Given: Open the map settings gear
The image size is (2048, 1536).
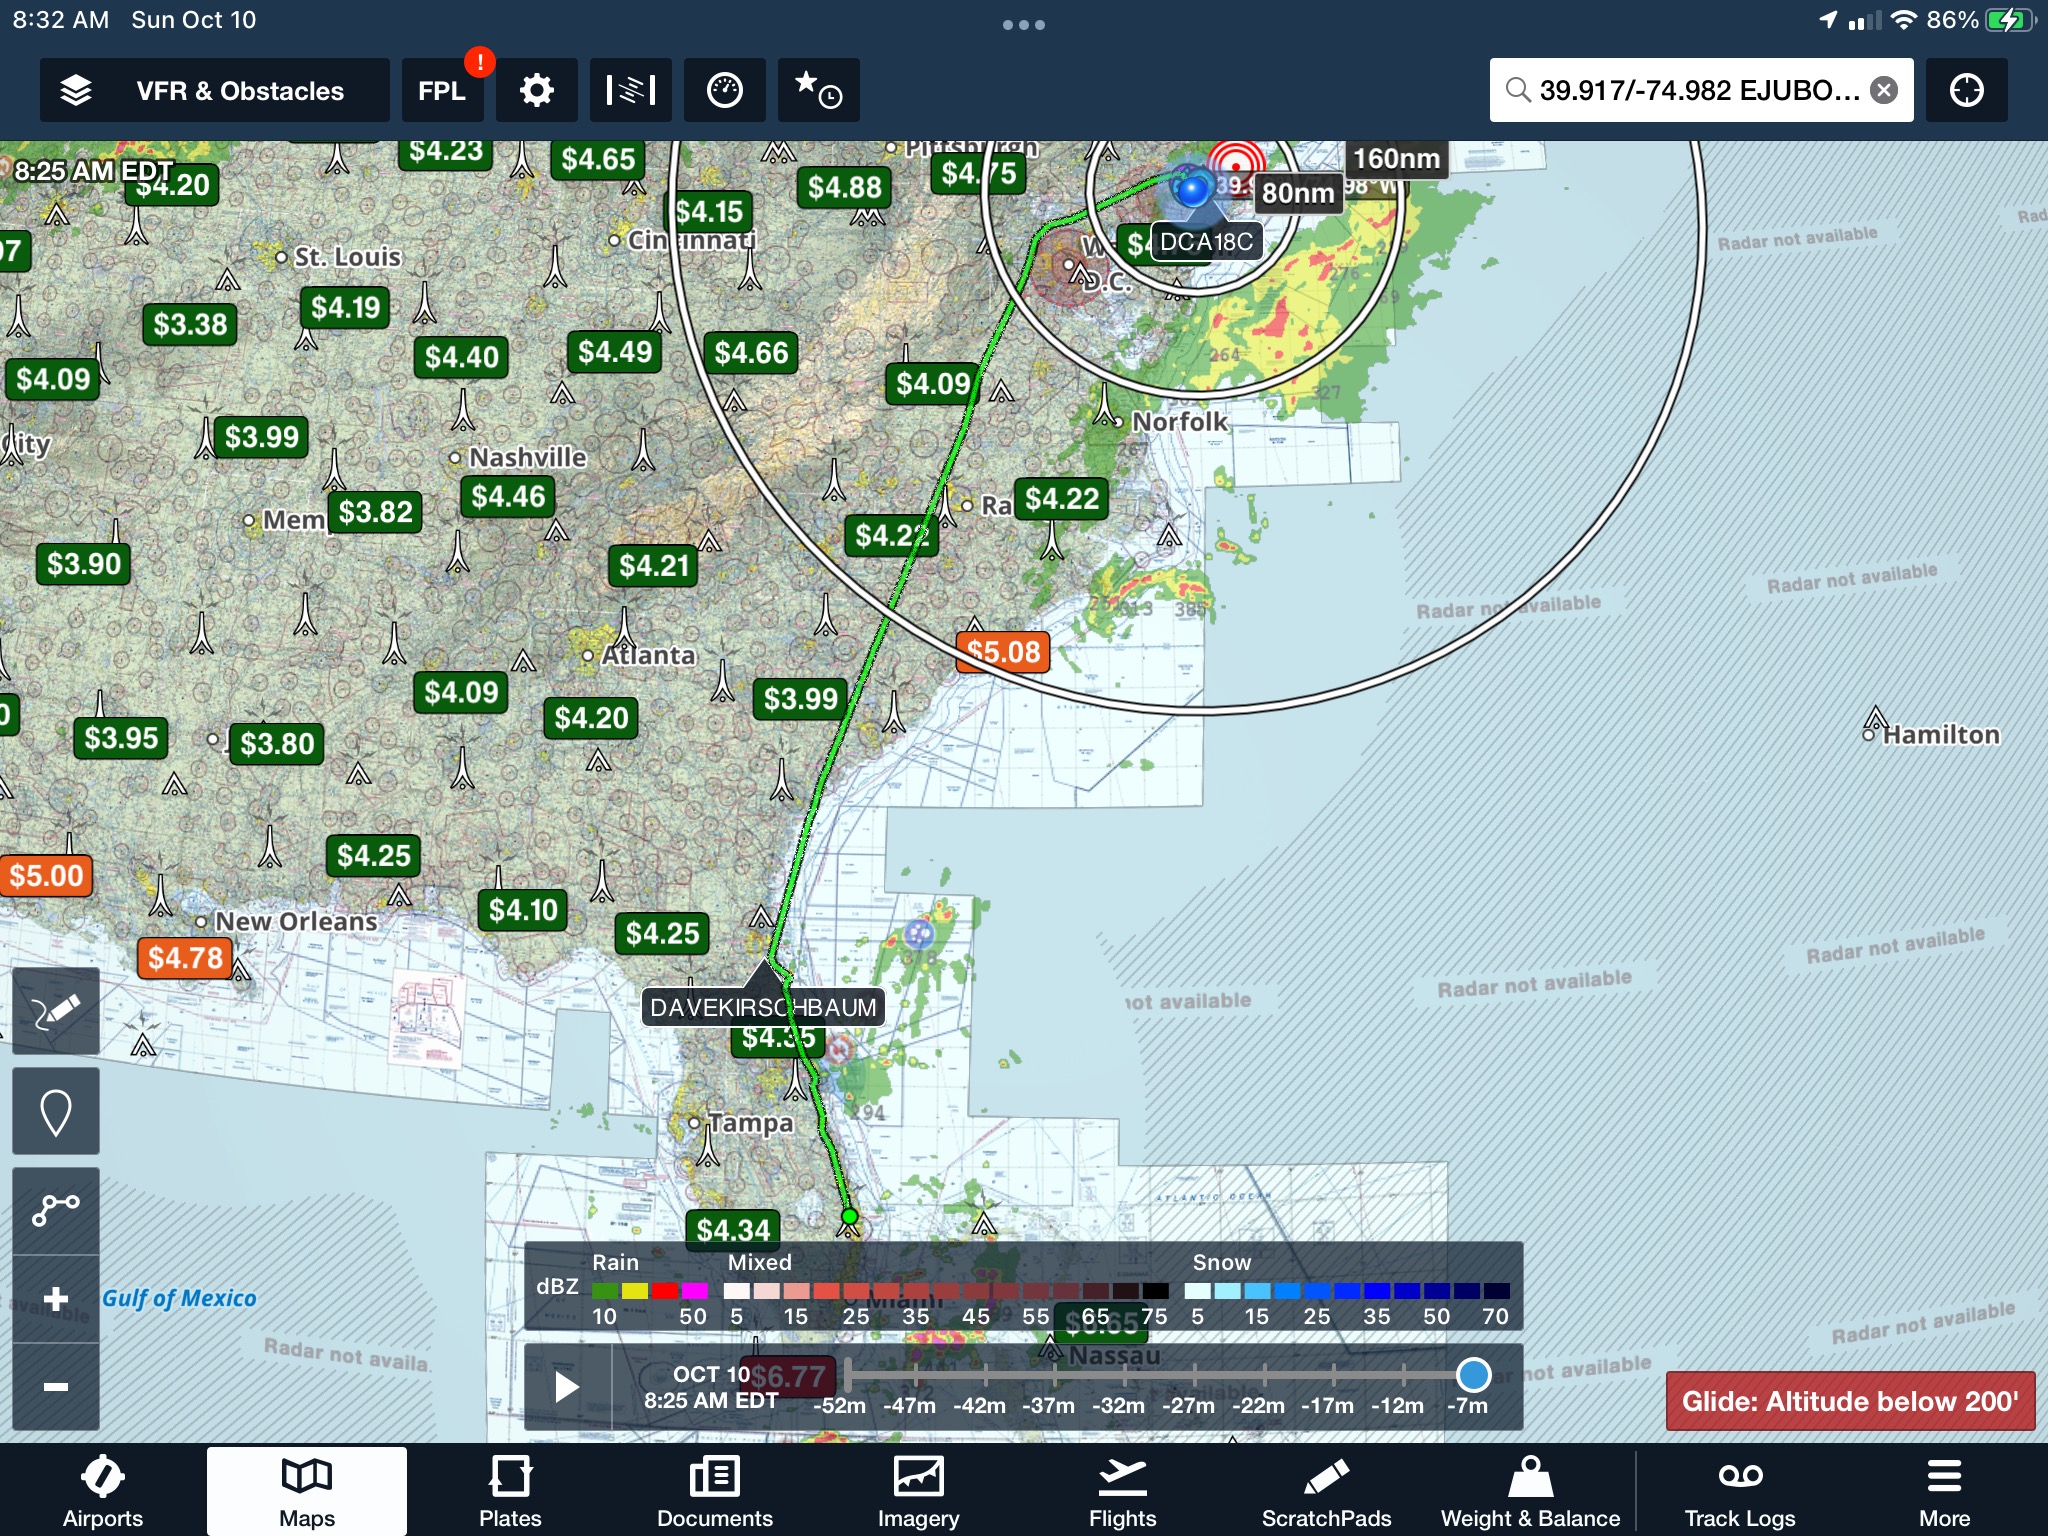Looking at the screenshot, I should coord(537,91).
